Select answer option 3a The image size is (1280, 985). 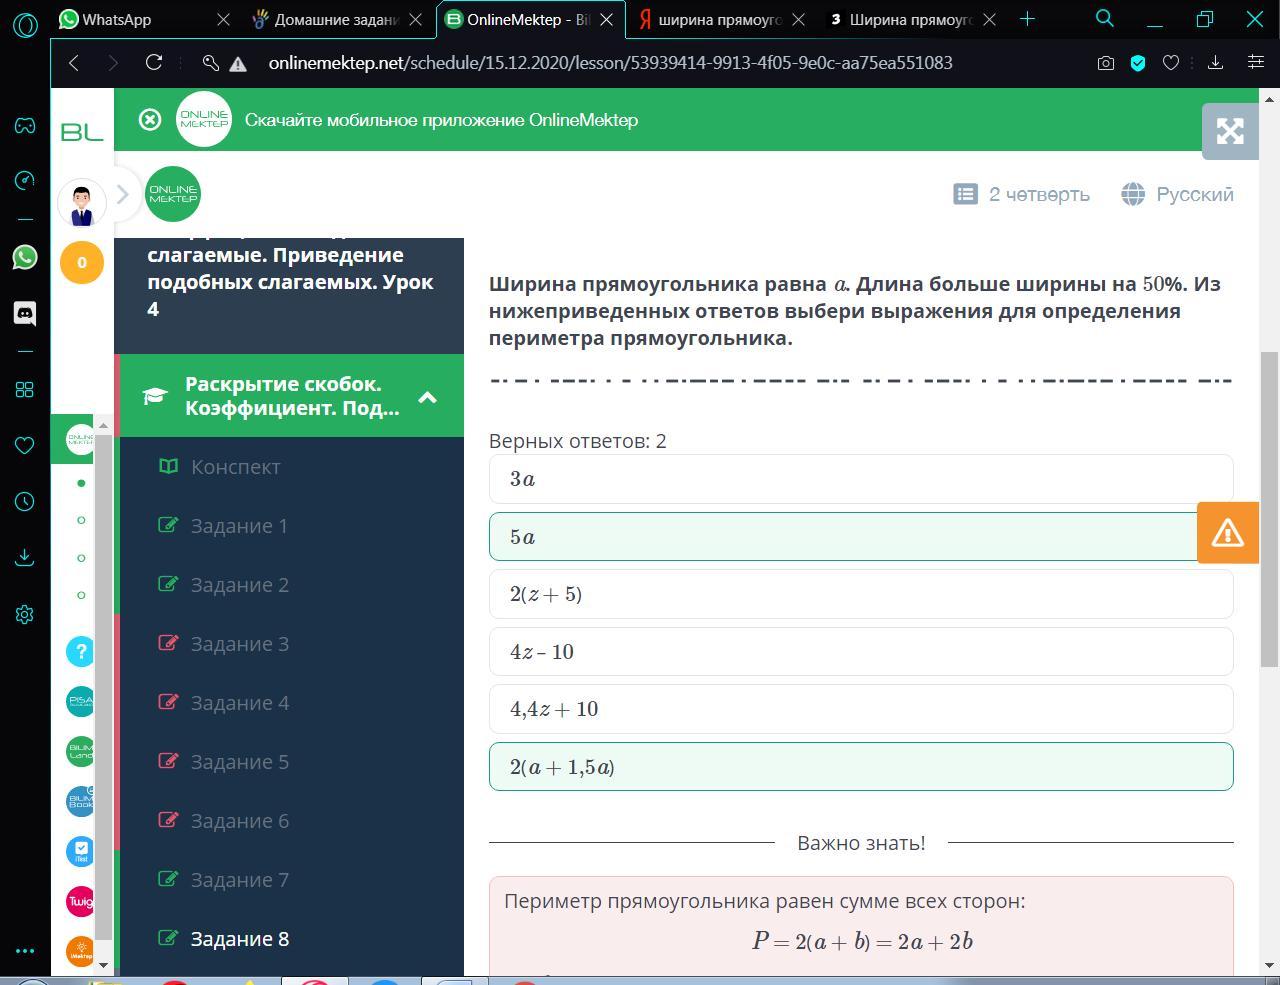point(860,479)
